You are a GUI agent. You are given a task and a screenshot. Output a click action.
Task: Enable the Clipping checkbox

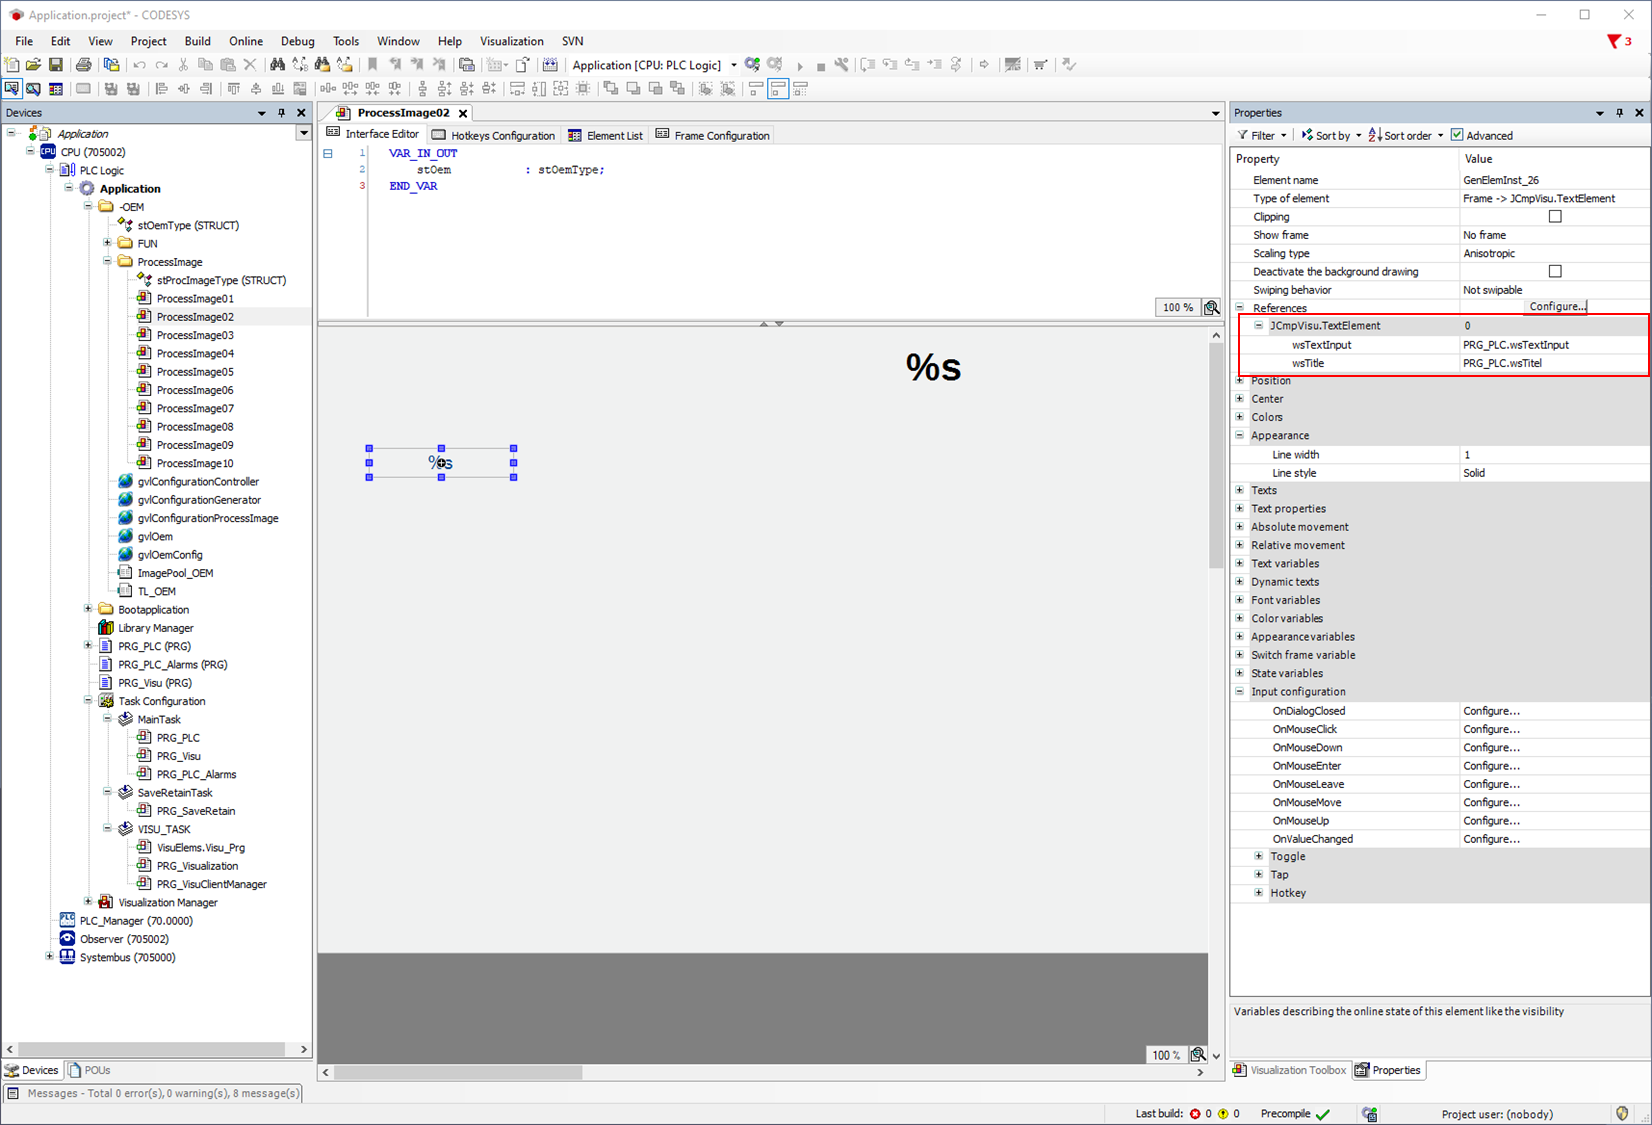point(1554,217)
